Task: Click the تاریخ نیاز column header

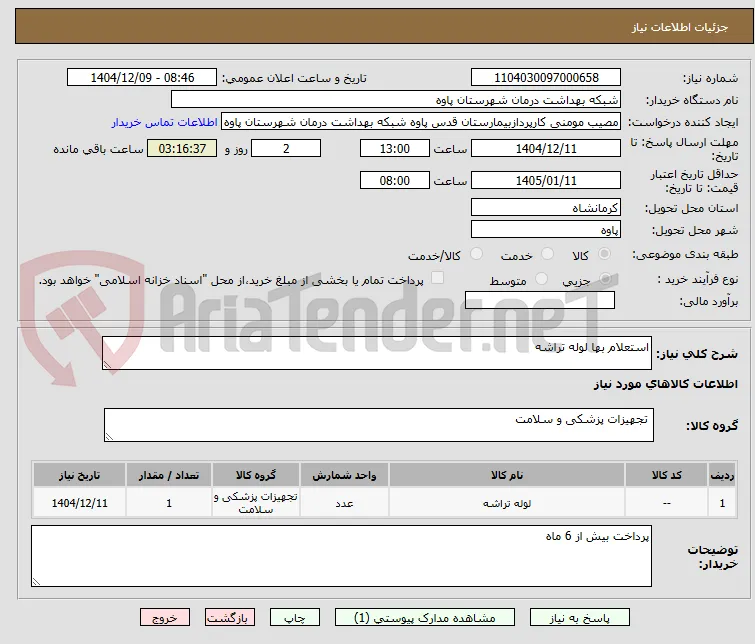Action: tap(79, 475)
